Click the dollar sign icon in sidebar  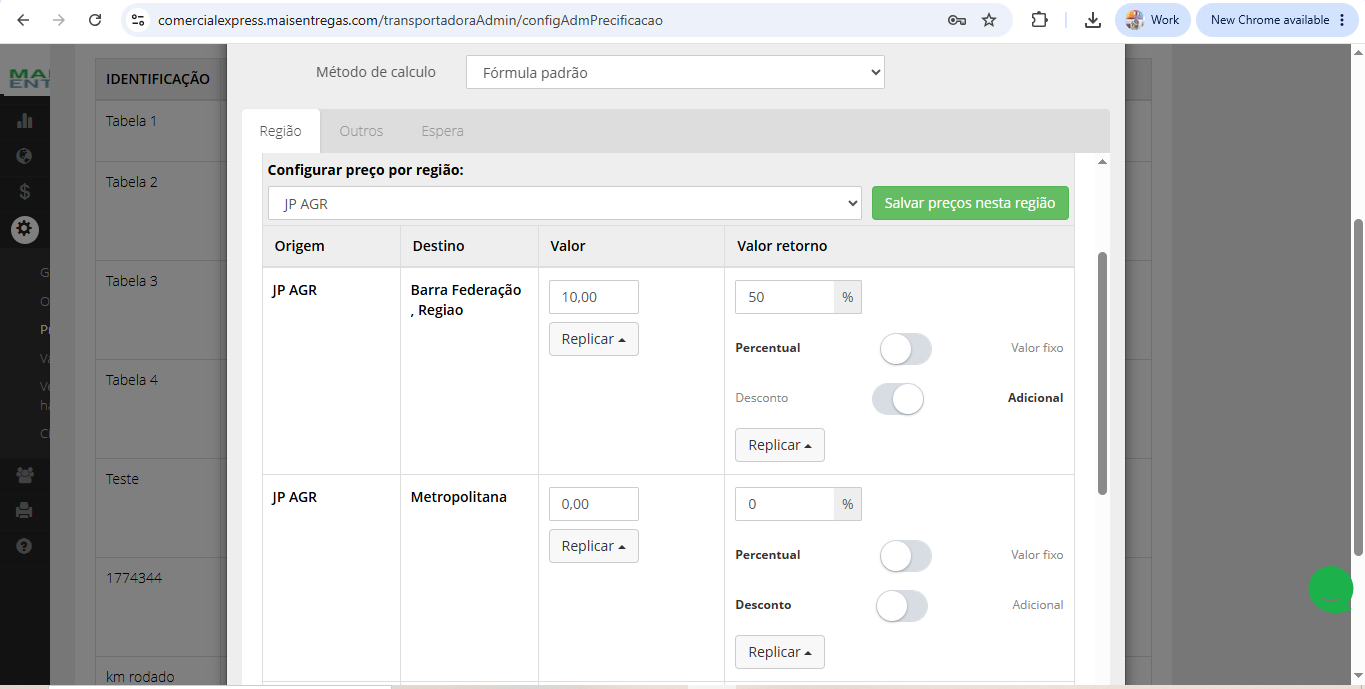(25, 192)
